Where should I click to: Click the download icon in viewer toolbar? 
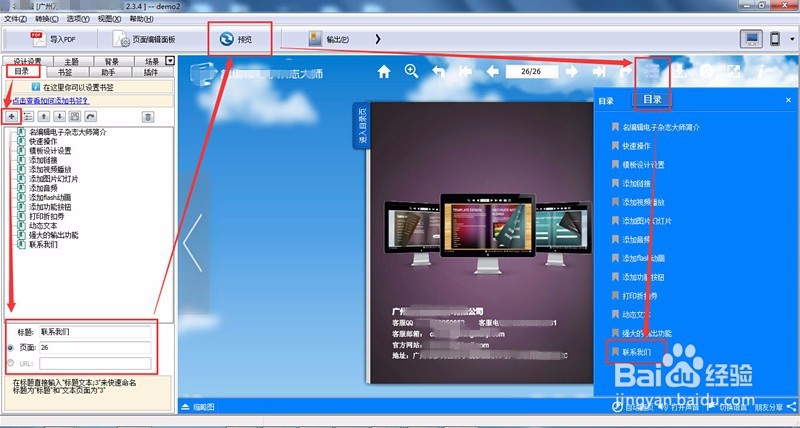click(x=680, y=71)
